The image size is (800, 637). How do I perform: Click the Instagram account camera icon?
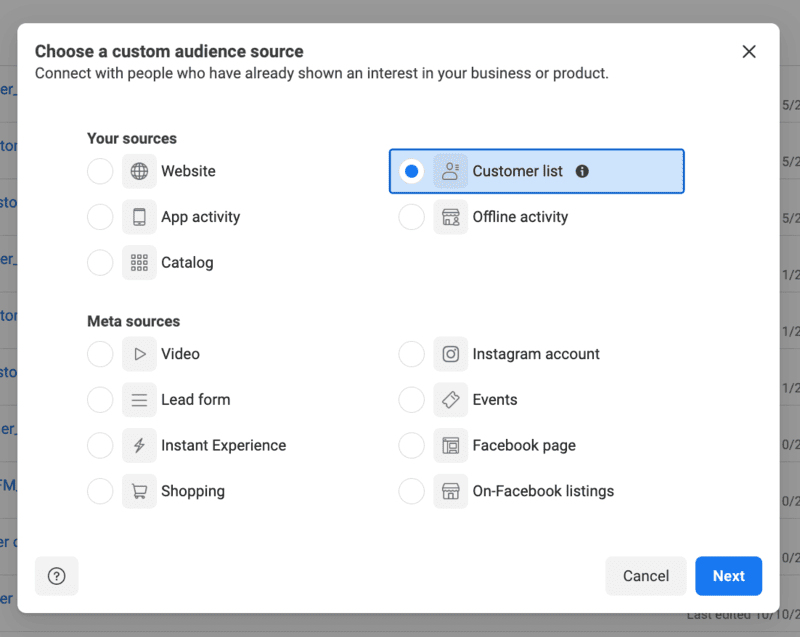tap(451, 354)
